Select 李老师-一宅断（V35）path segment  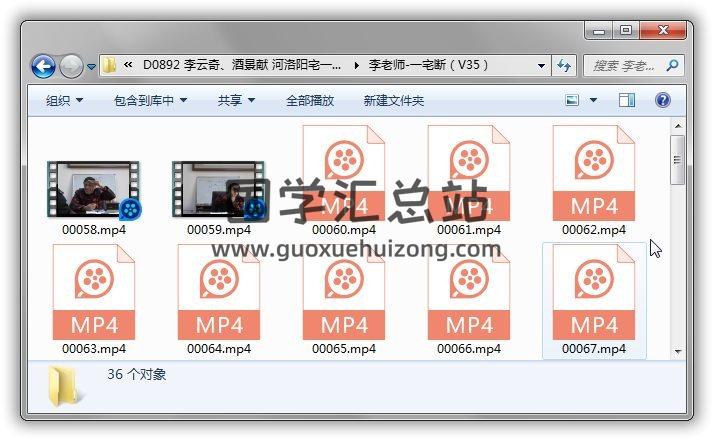coord(428,65)
